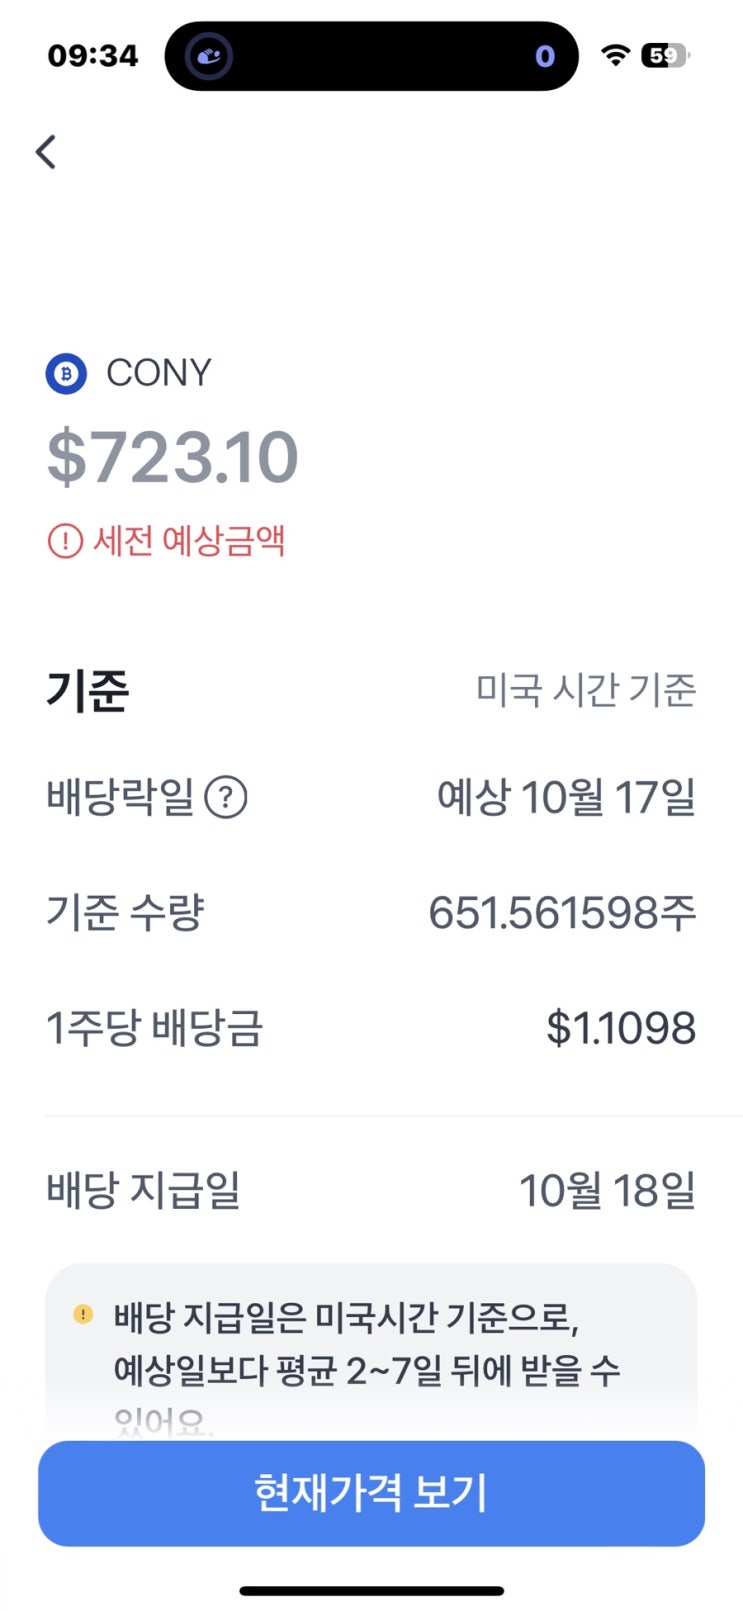Tap the 651.561598주 quantity value
743x1611 pixels.
pyautogui.click(x=562, y=912)
